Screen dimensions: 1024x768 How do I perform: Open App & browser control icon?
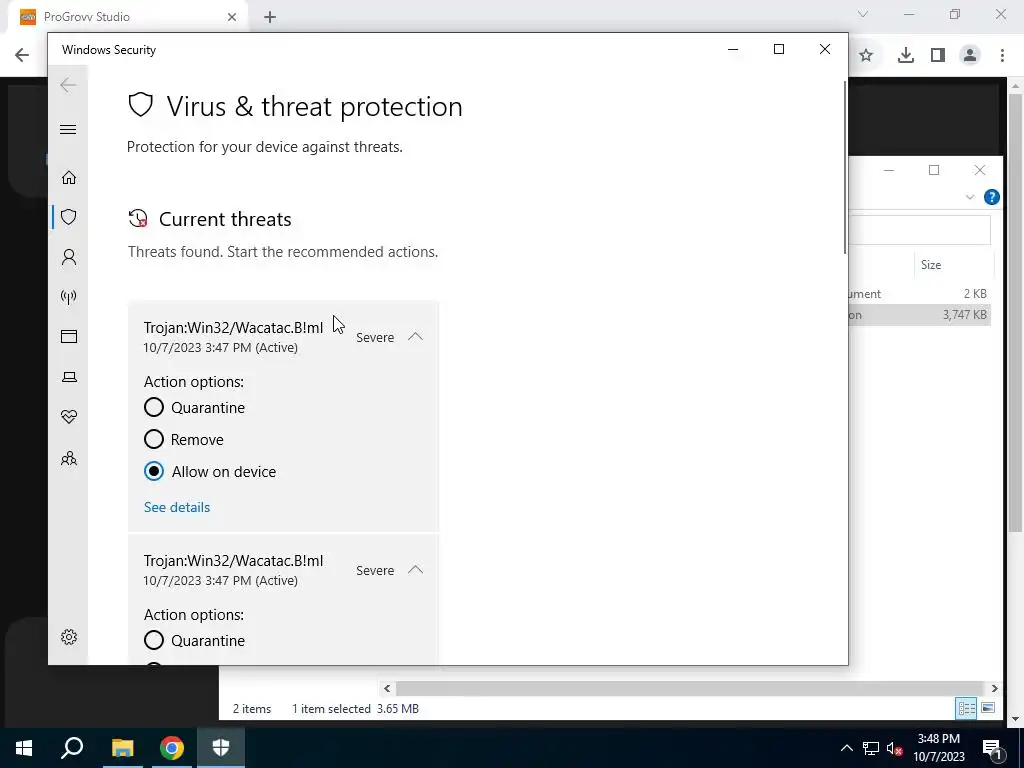click(x=69, y=336)
